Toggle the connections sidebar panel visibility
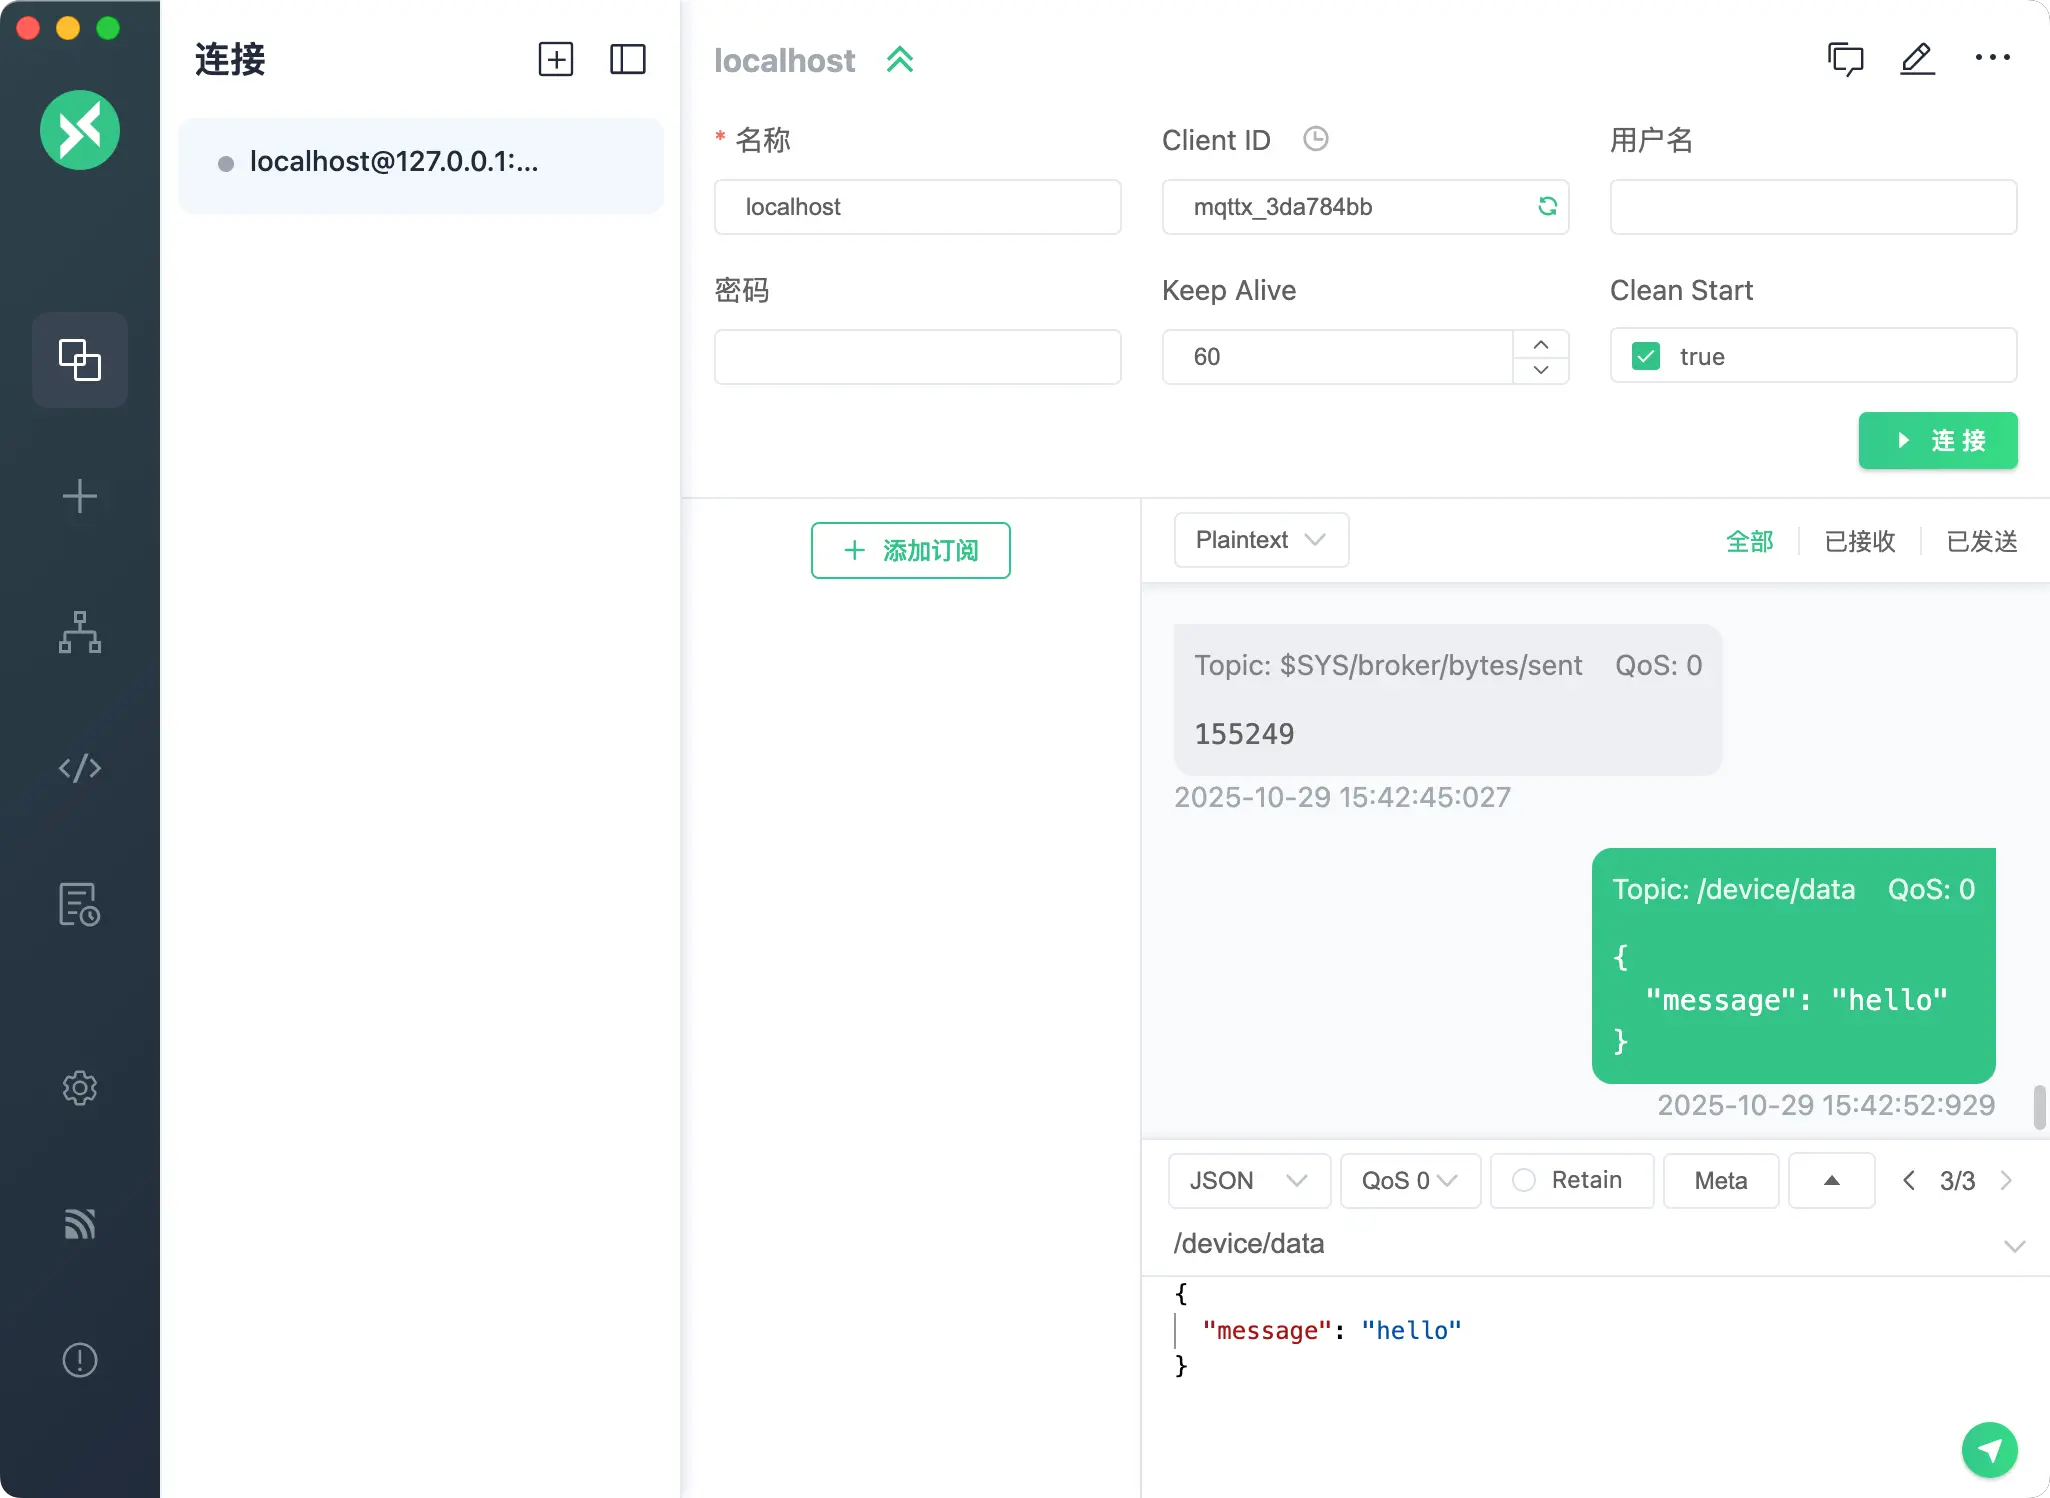Screen dimensions: 2050x1498 click(628, 59)
